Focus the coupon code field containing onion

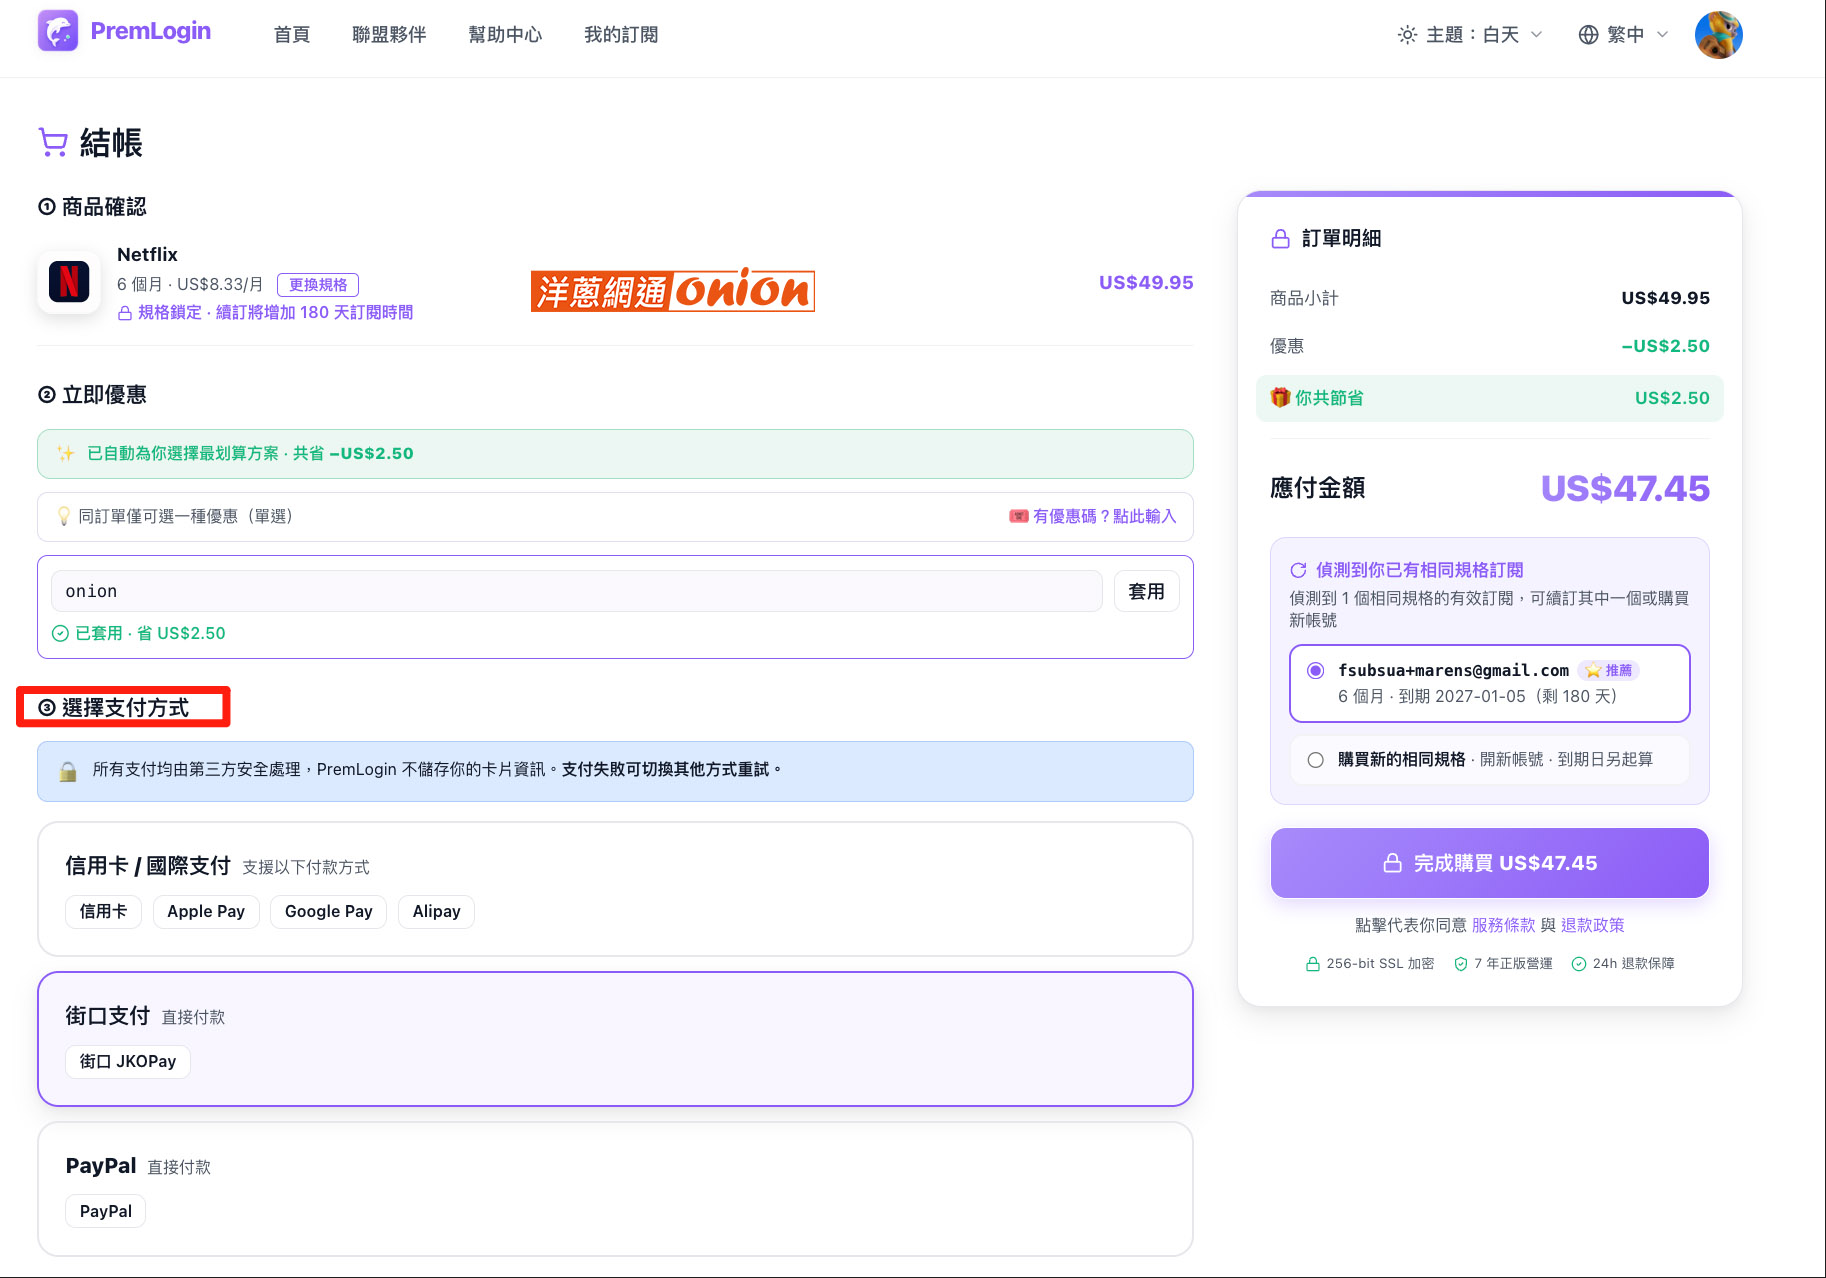(577, 591)
